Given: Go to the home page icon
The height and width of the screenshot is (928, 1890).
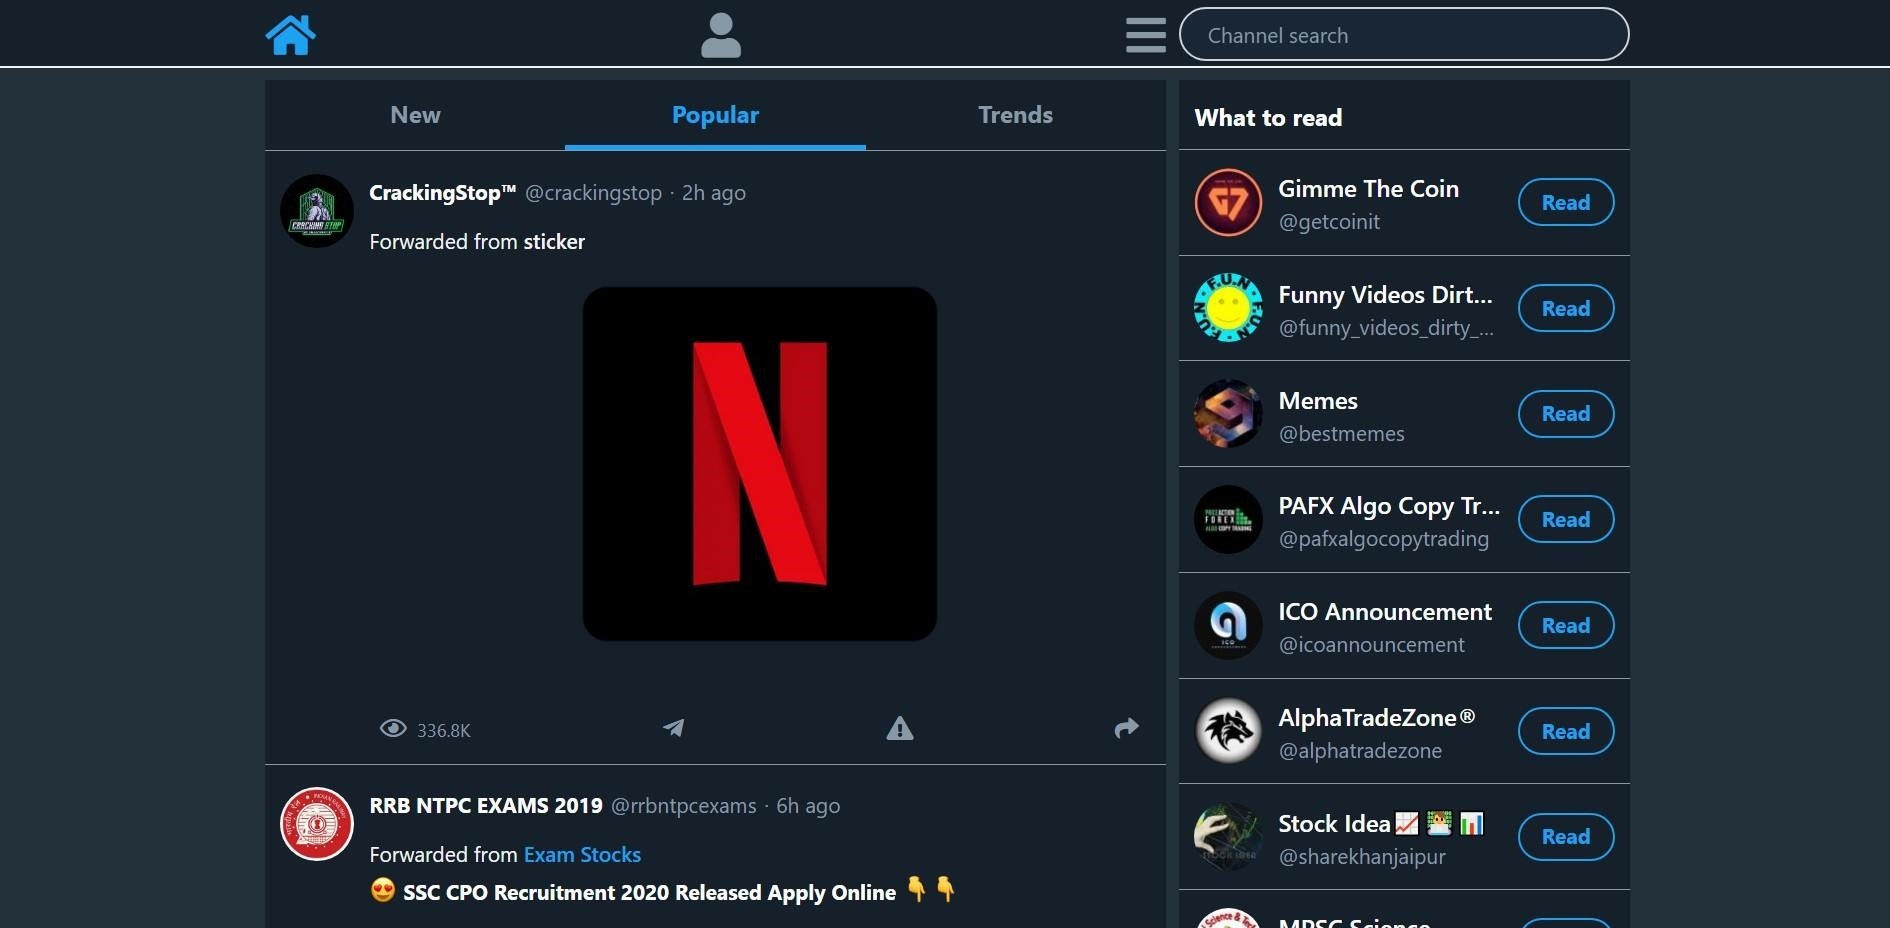Looking at the screenshot, I should tap(291, 35).
